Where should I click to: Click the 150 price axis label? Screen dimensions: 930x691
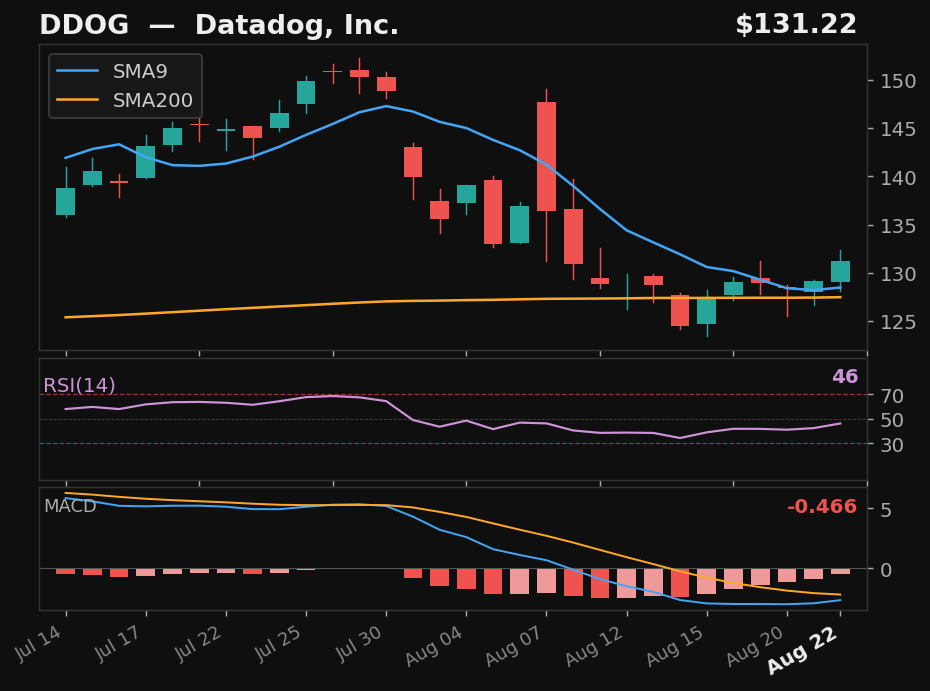click(898, 81)
